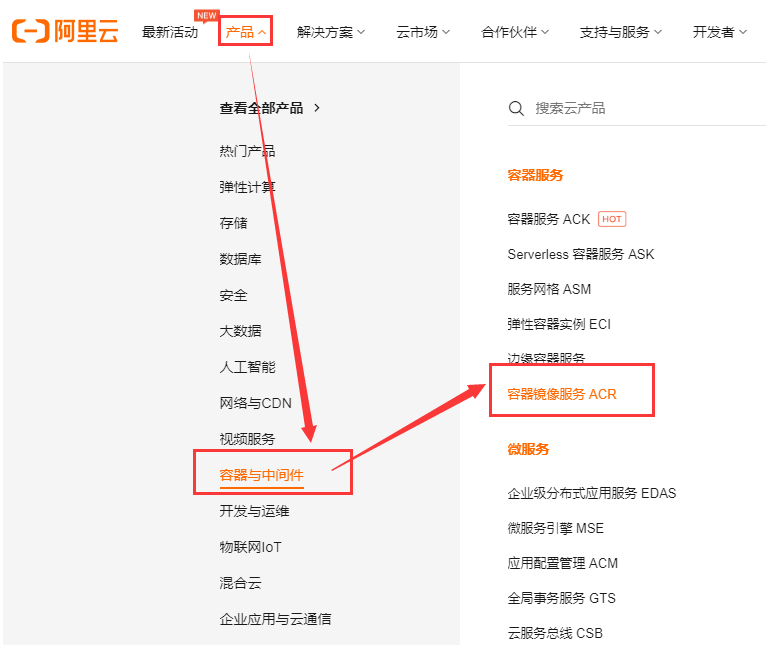Select the 物联网IoT category
This screenshot has height=648, width=768.
point(251,547)
